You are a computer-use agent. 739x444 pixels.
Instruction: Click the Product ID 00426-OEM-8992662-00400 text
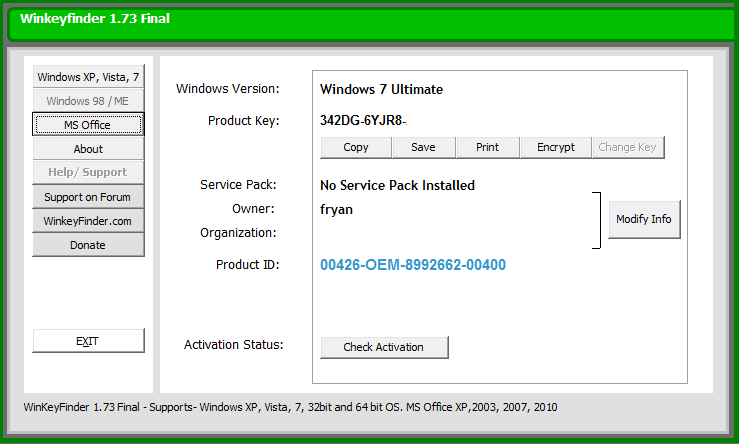click(413, 265)
